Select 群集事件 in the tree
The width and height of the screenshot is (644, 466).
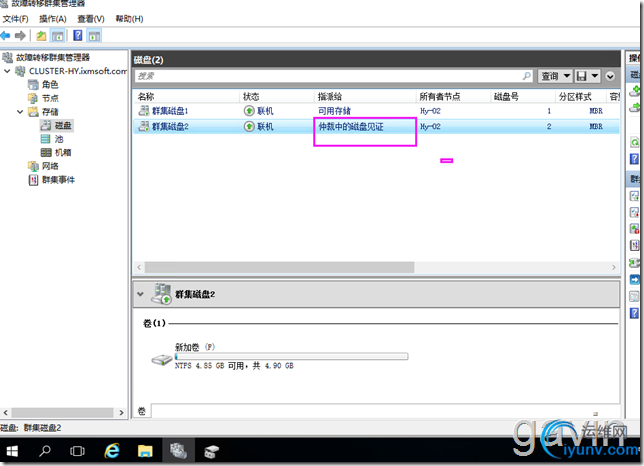[x=58, y=180]
